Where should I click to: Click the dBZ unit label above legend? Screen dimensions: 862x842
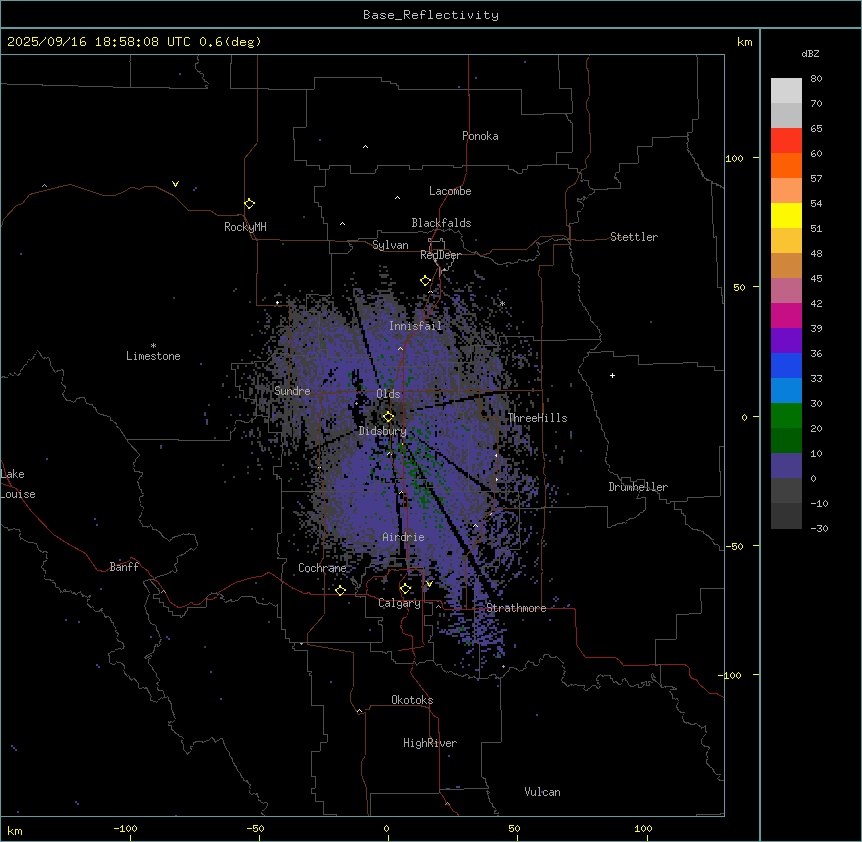click(x=810, y=53)
